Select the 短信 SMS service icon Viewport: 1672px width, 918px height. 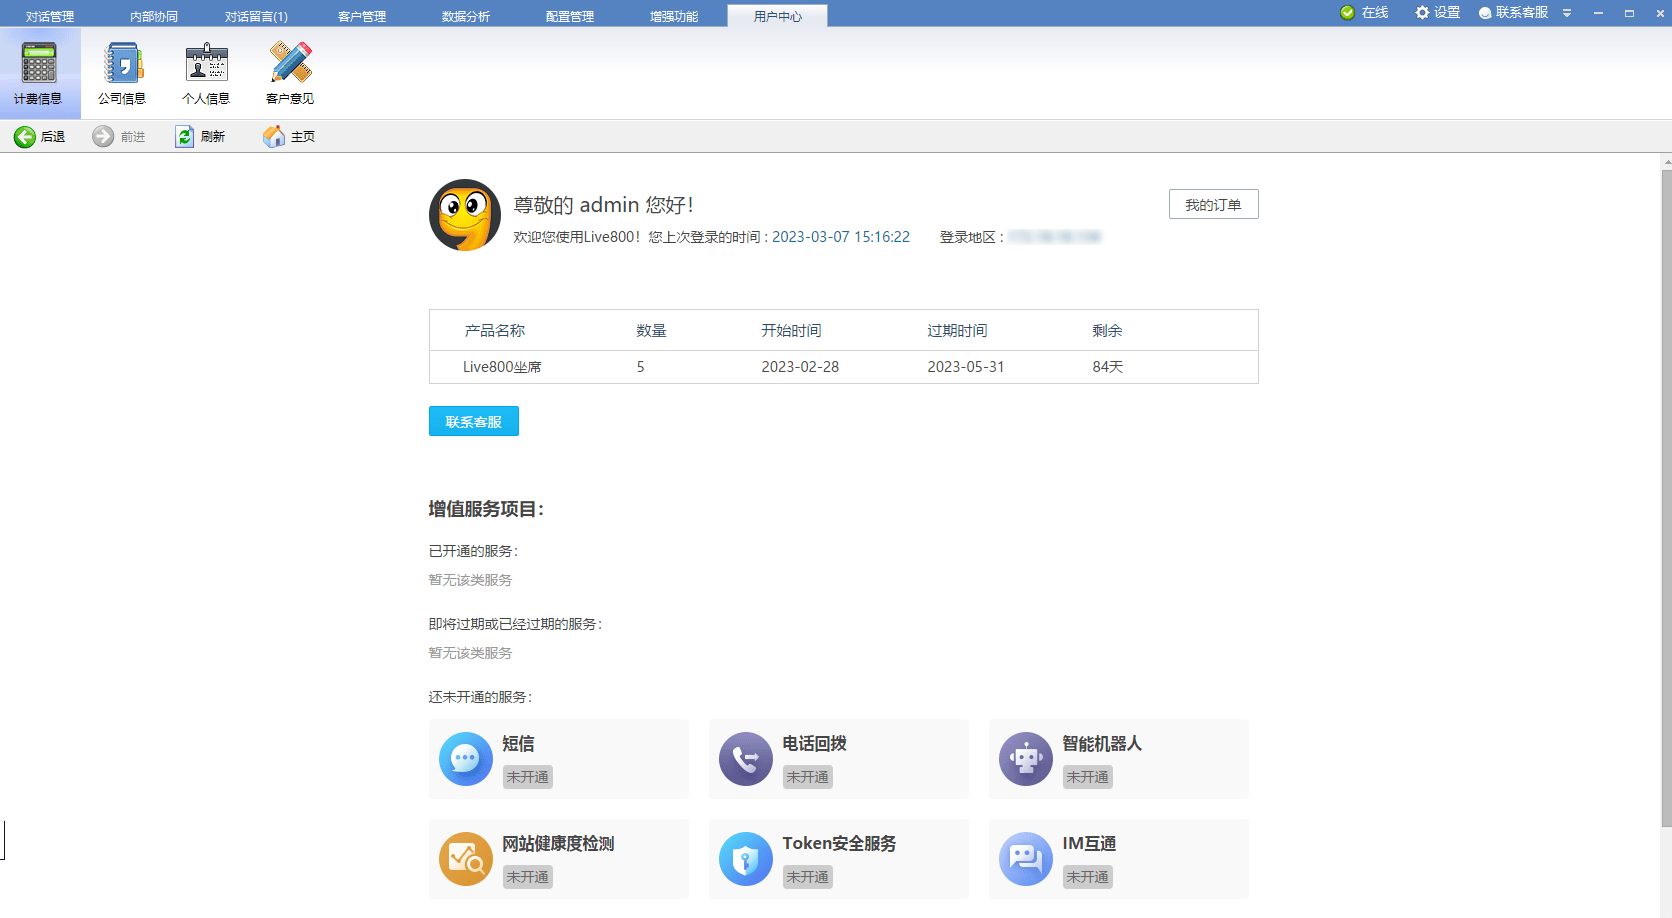465,759
